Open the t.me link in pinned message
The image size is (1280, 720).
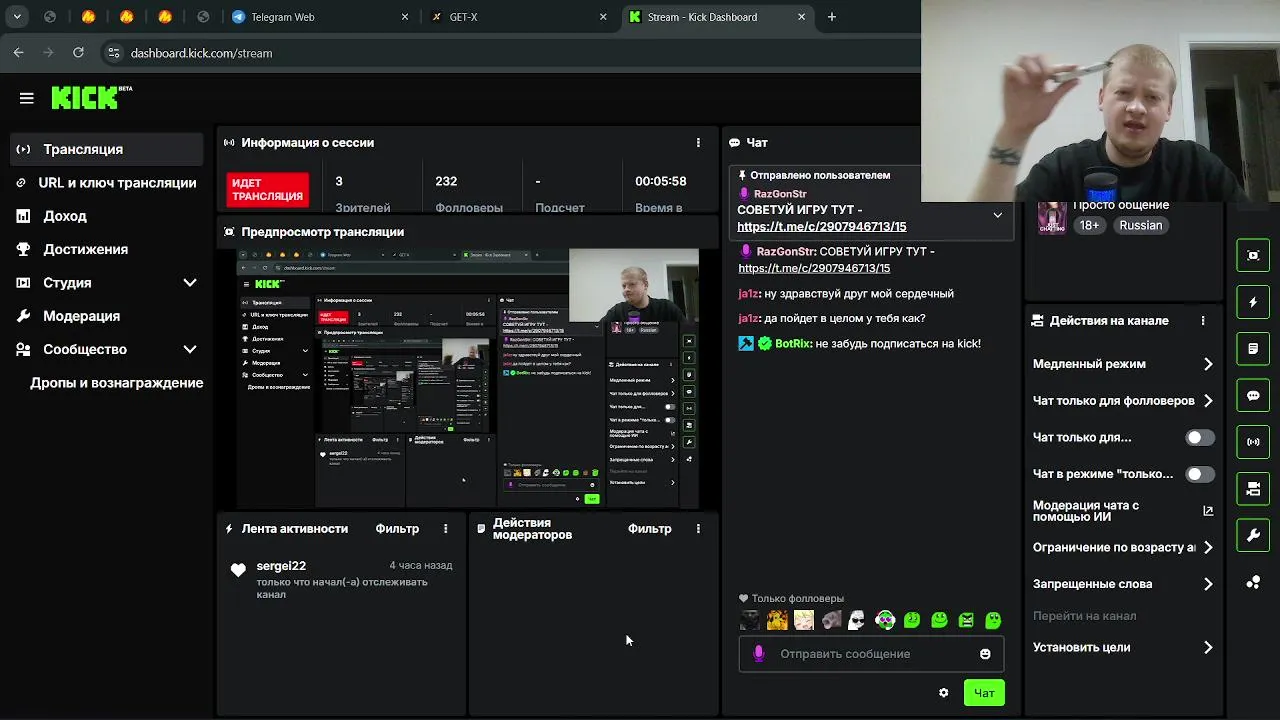click(822, 227)
